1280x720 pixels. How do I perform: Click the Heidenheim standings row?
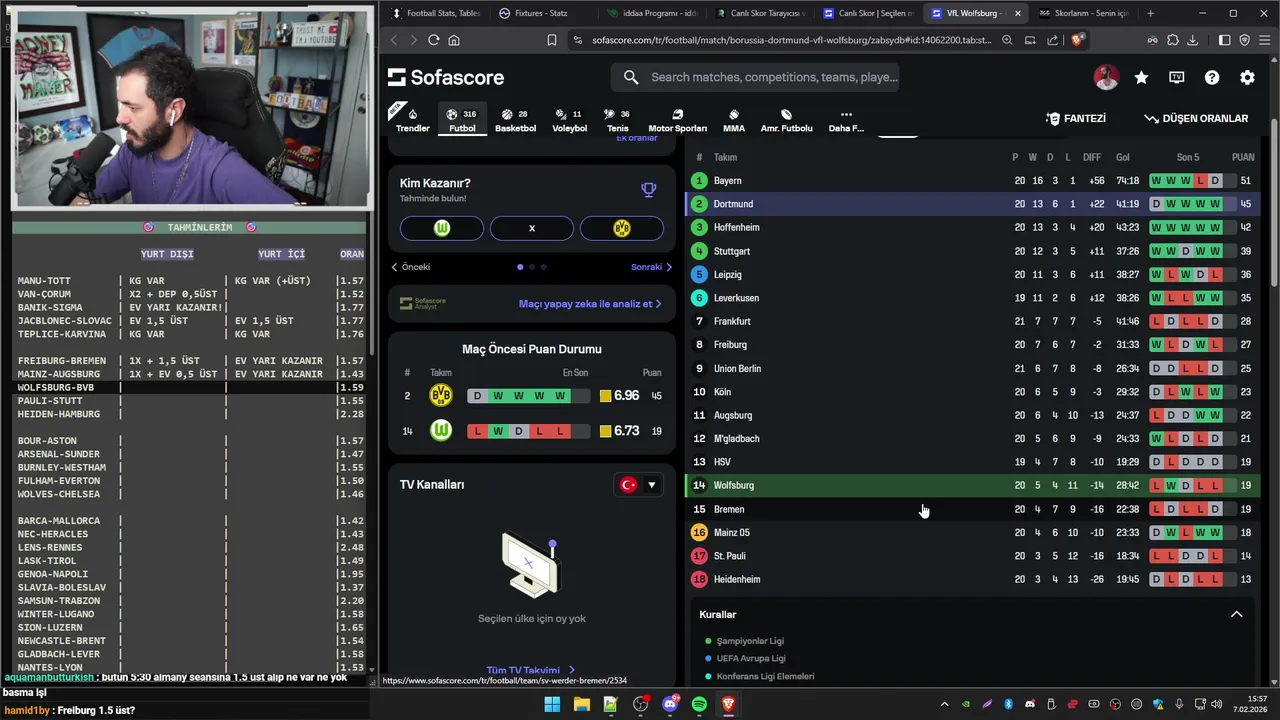[972, 579]
